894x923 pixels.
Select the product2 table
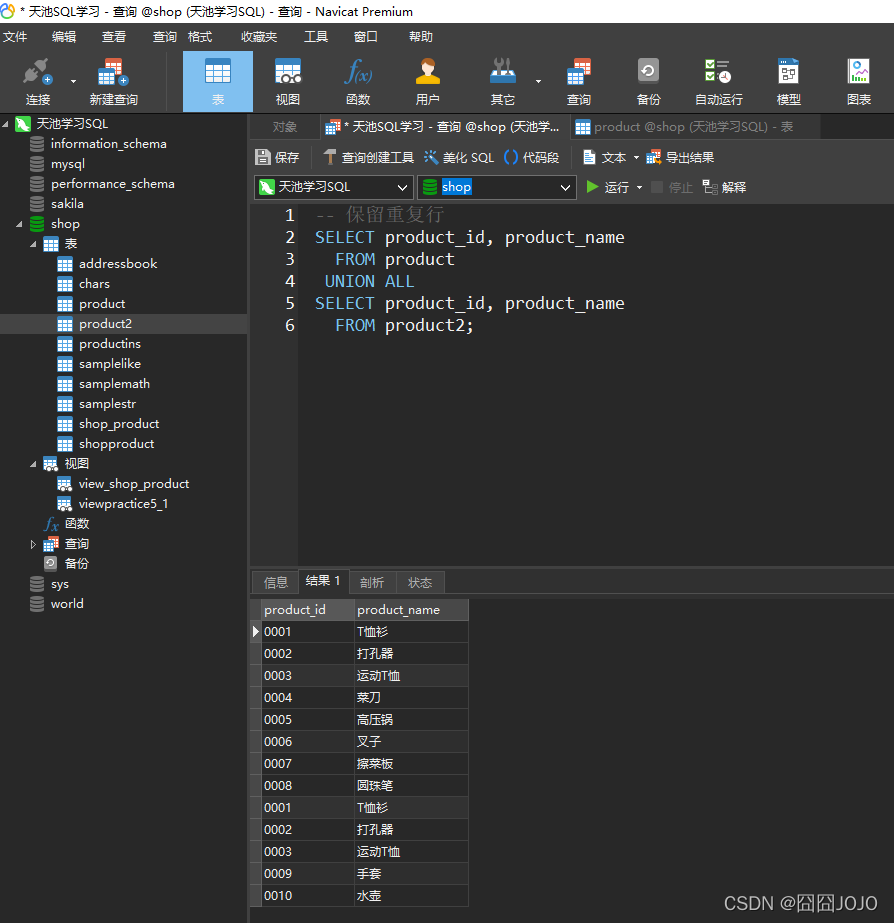(x=105, y=324)
